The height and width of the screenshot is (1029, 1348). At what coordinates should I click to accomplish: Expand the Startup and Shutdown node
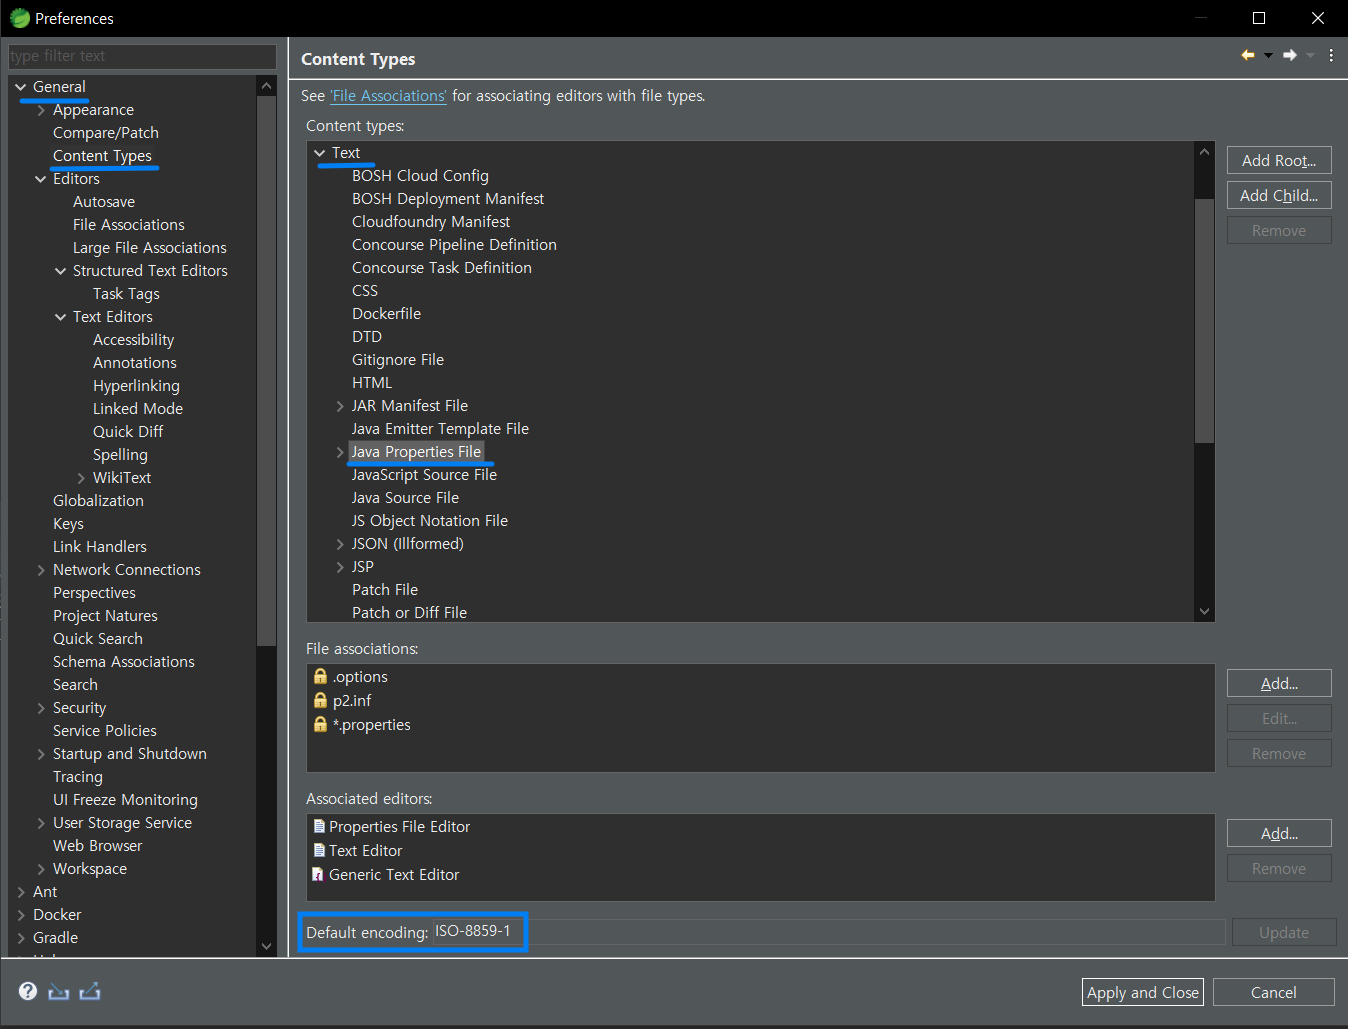point(41,754)
